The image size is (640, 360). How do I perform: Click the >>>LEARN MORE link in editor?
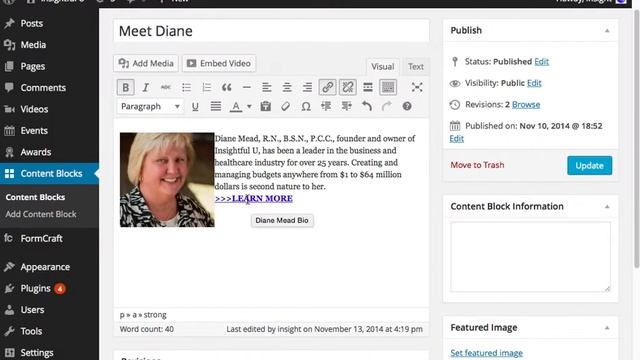pyautogui.click(x=253, y=198)
